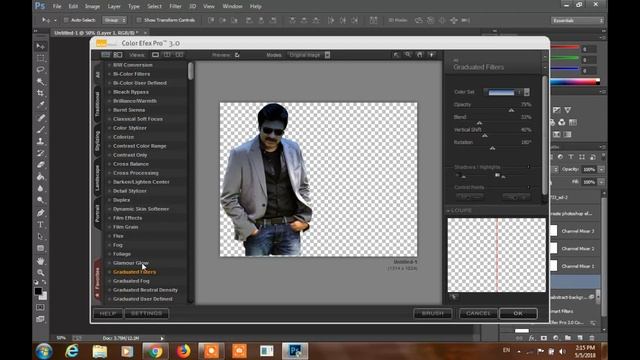The image size is (640, 360).
Task: Click the SETTINGS button
Action: pyautogui.click(x=147, y=313)
